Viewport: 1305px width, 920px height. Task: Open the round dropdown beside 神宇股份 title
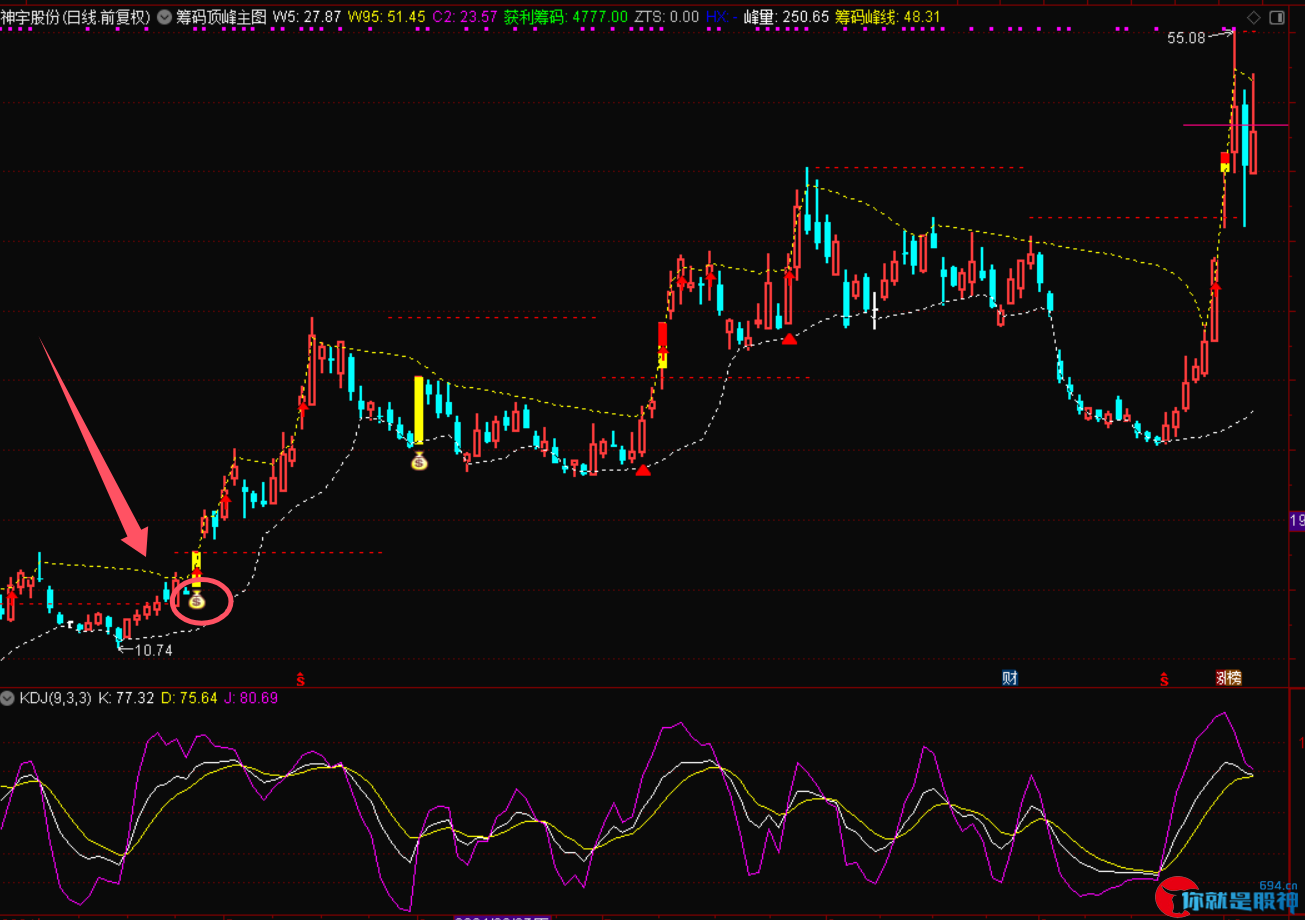coord(164,17)
